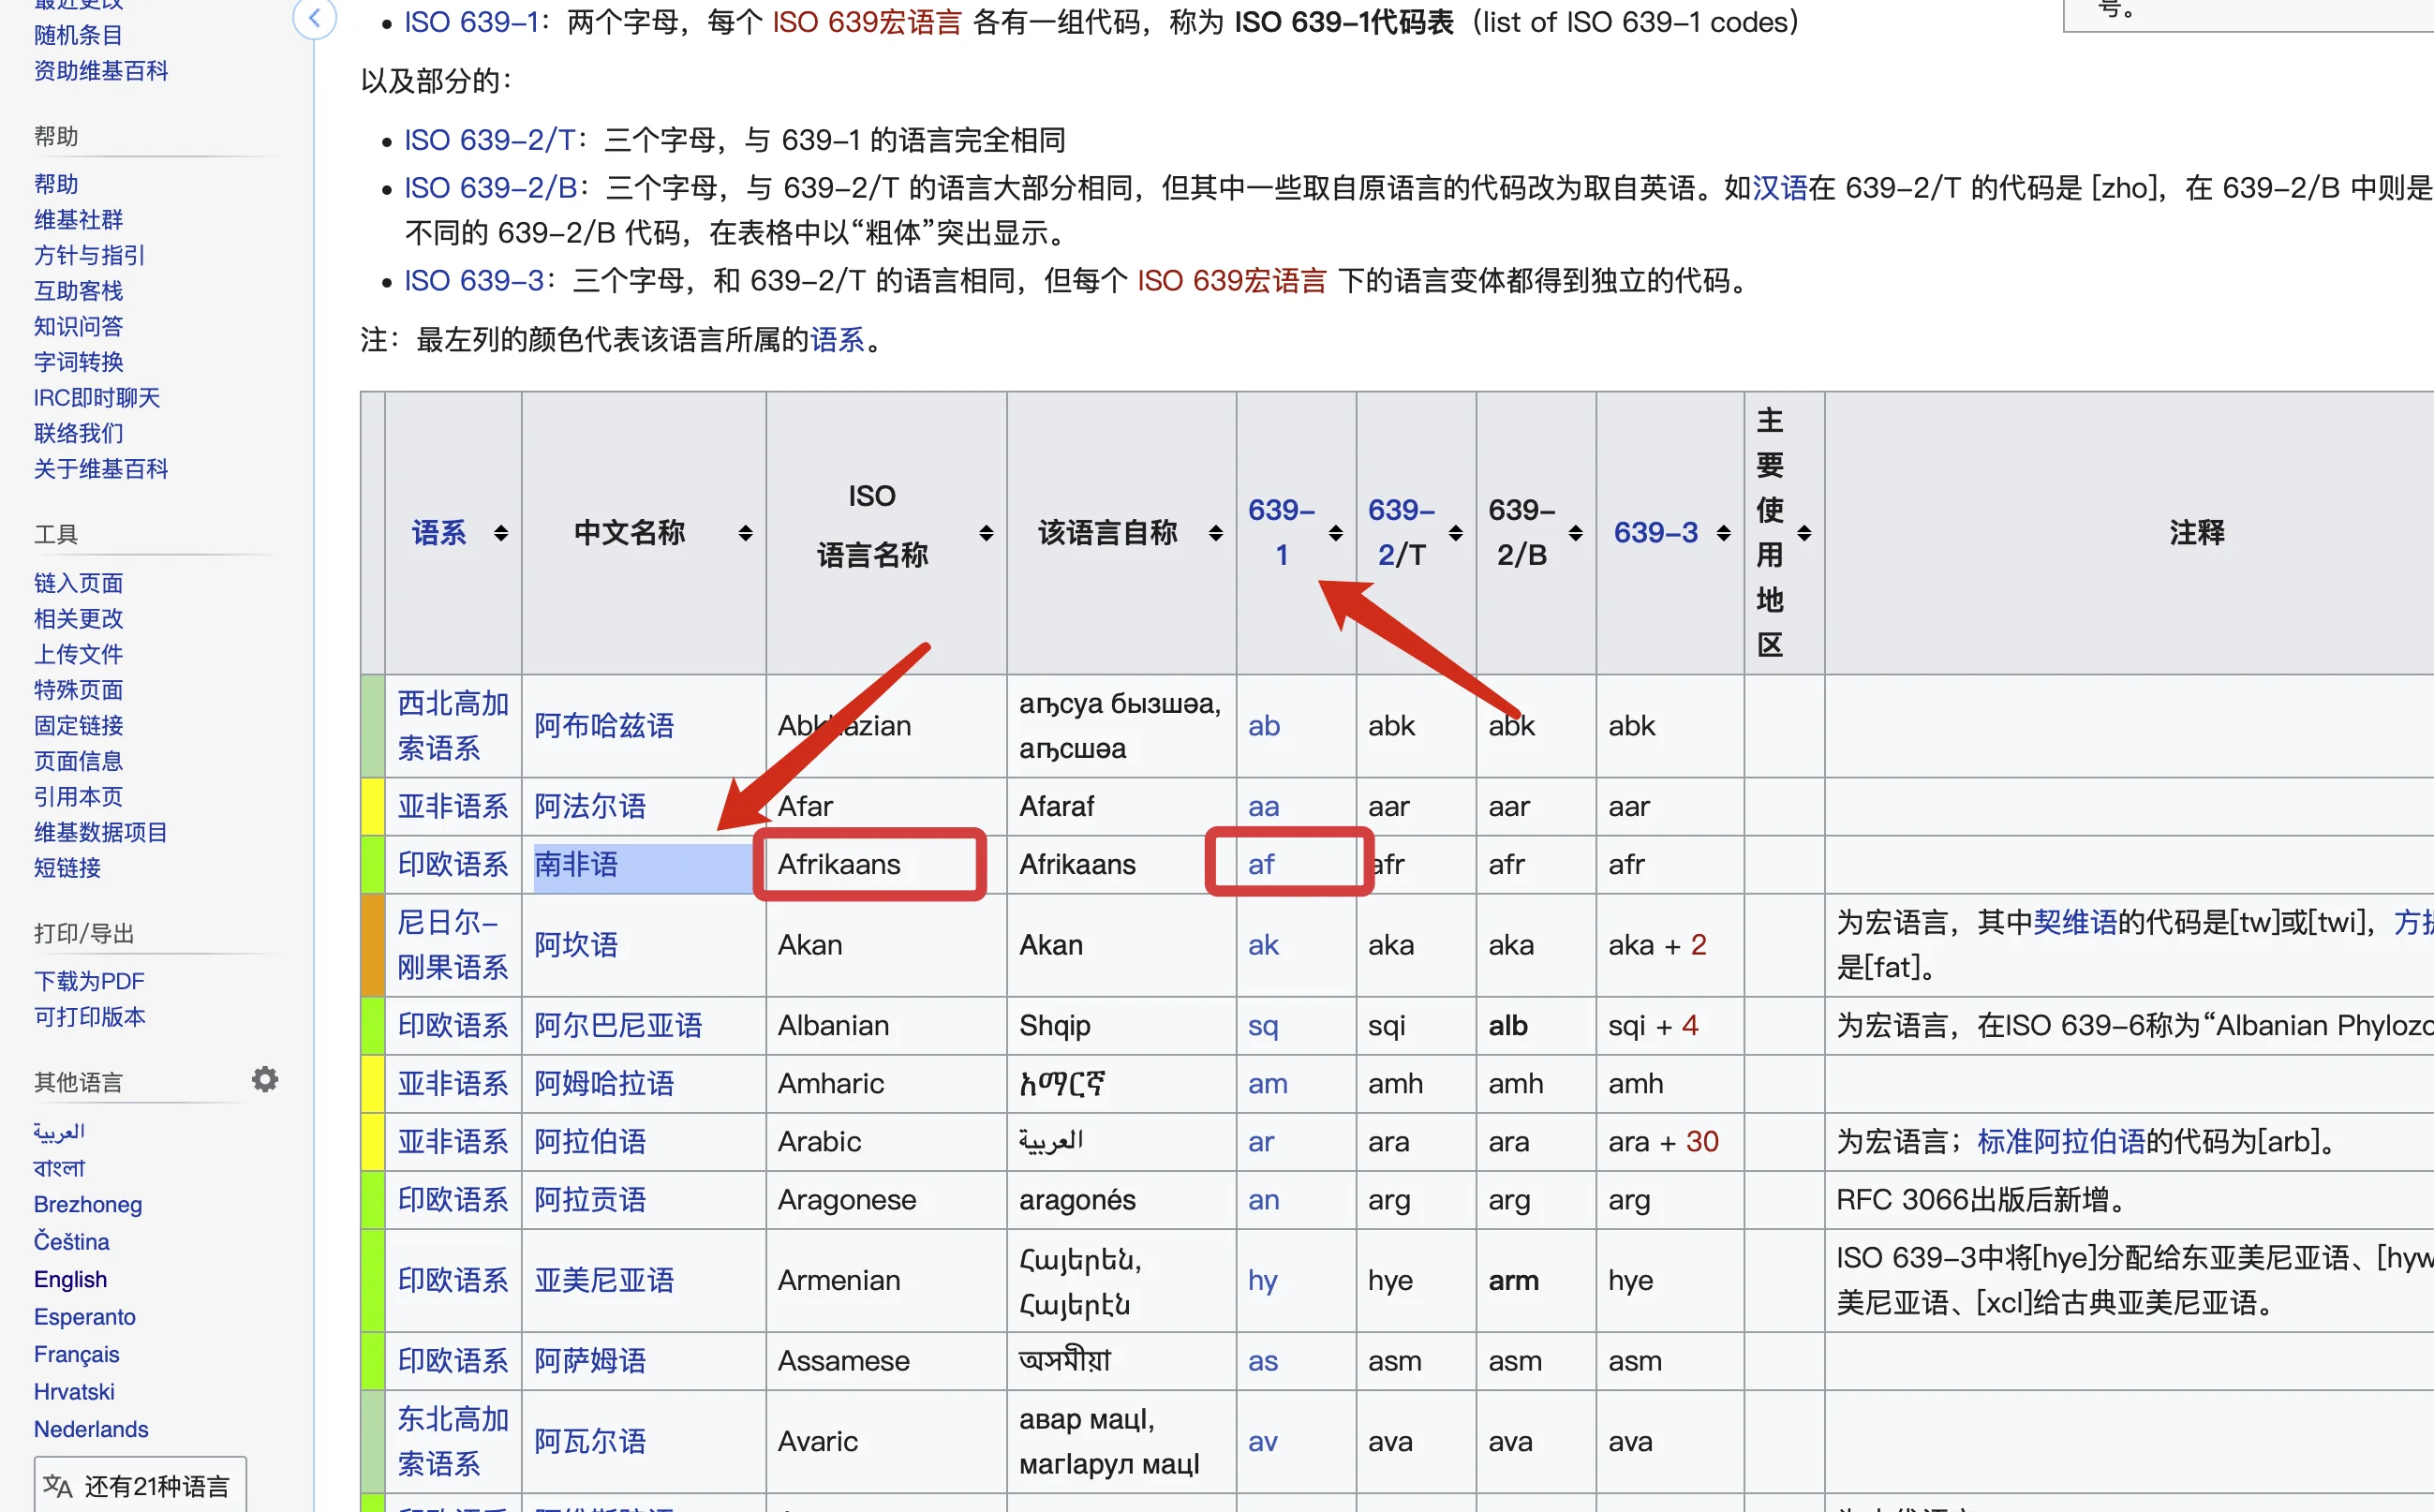Image resolution: width=2434 pixels, height=1512 pixels.
Task: Open the 标准阿拉伯语 link in notes column
Action: (2060, 1141)
